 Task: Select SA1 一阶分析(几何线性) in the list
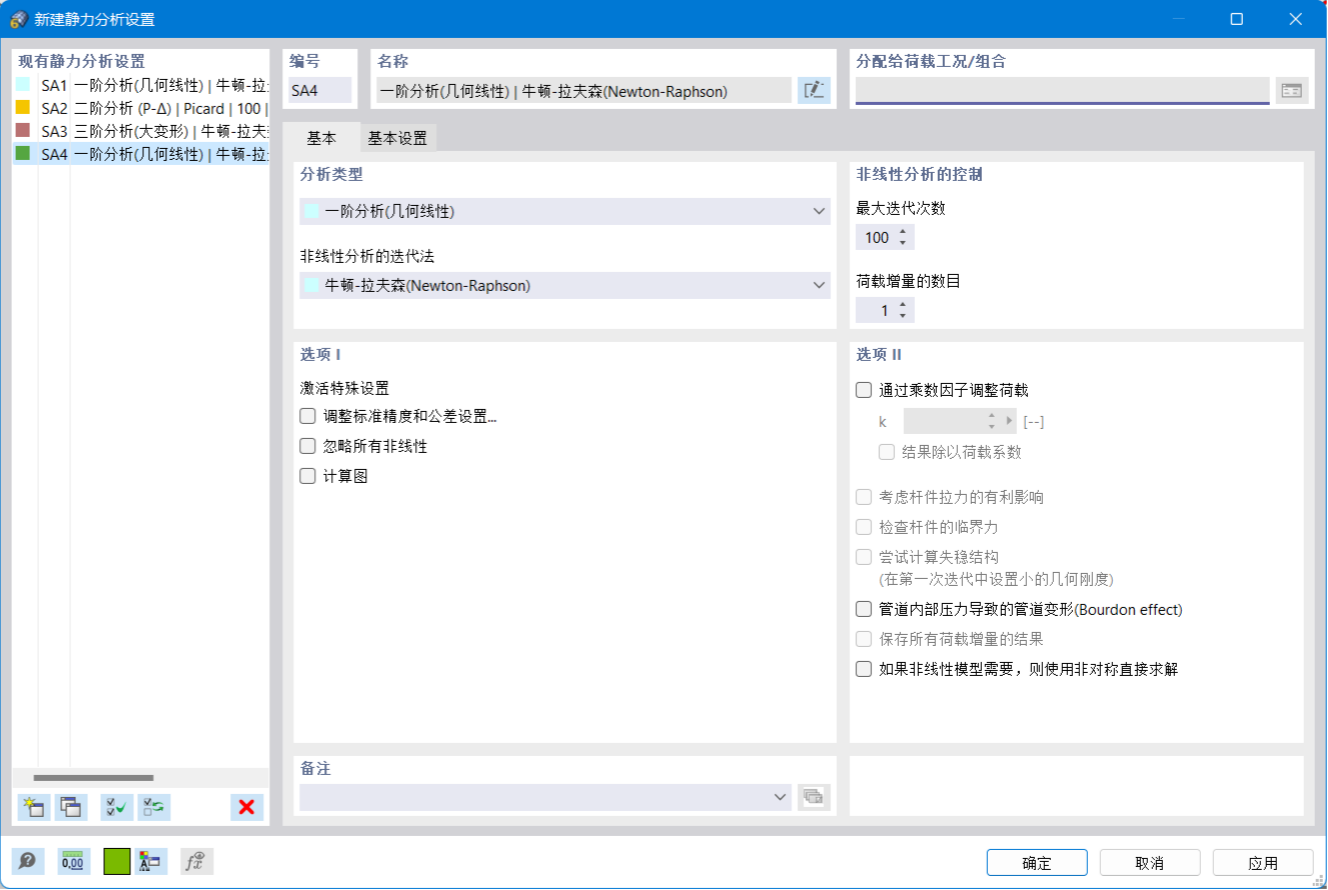coord(141,86)
